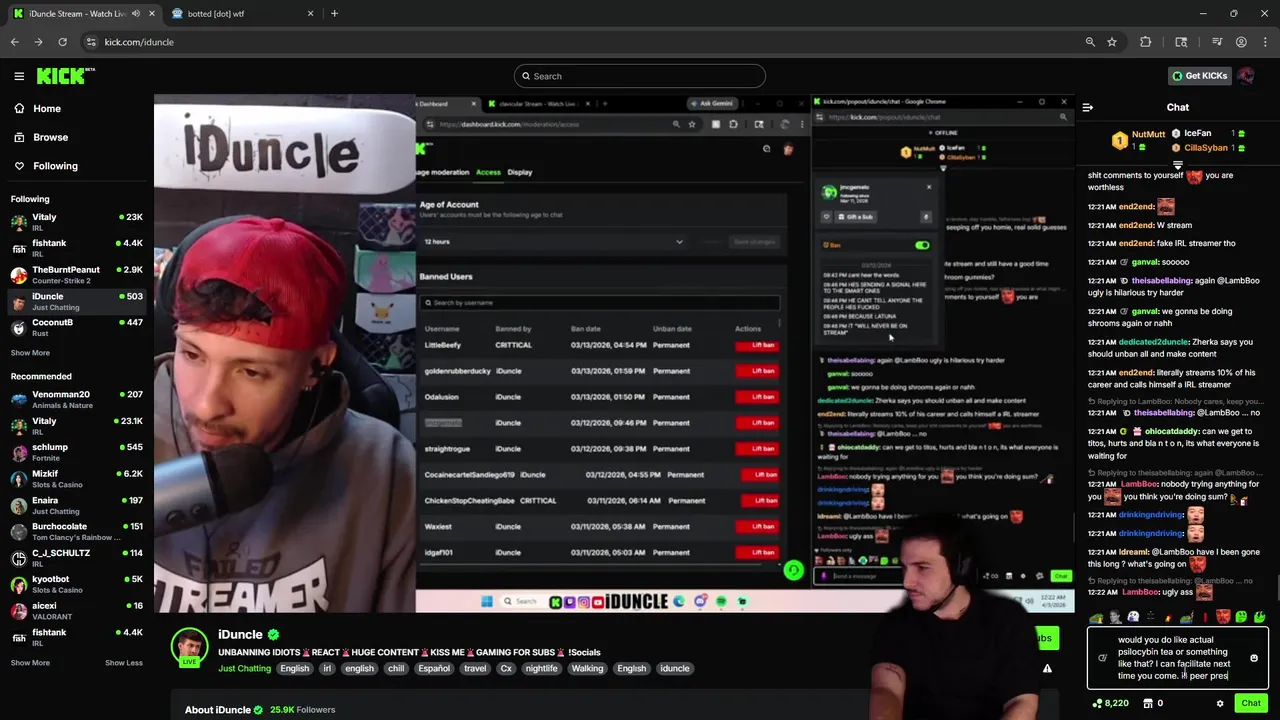Expand Show More under Recommended
The width and height of the screenshot is (1280, 720).
coord(30,663)
